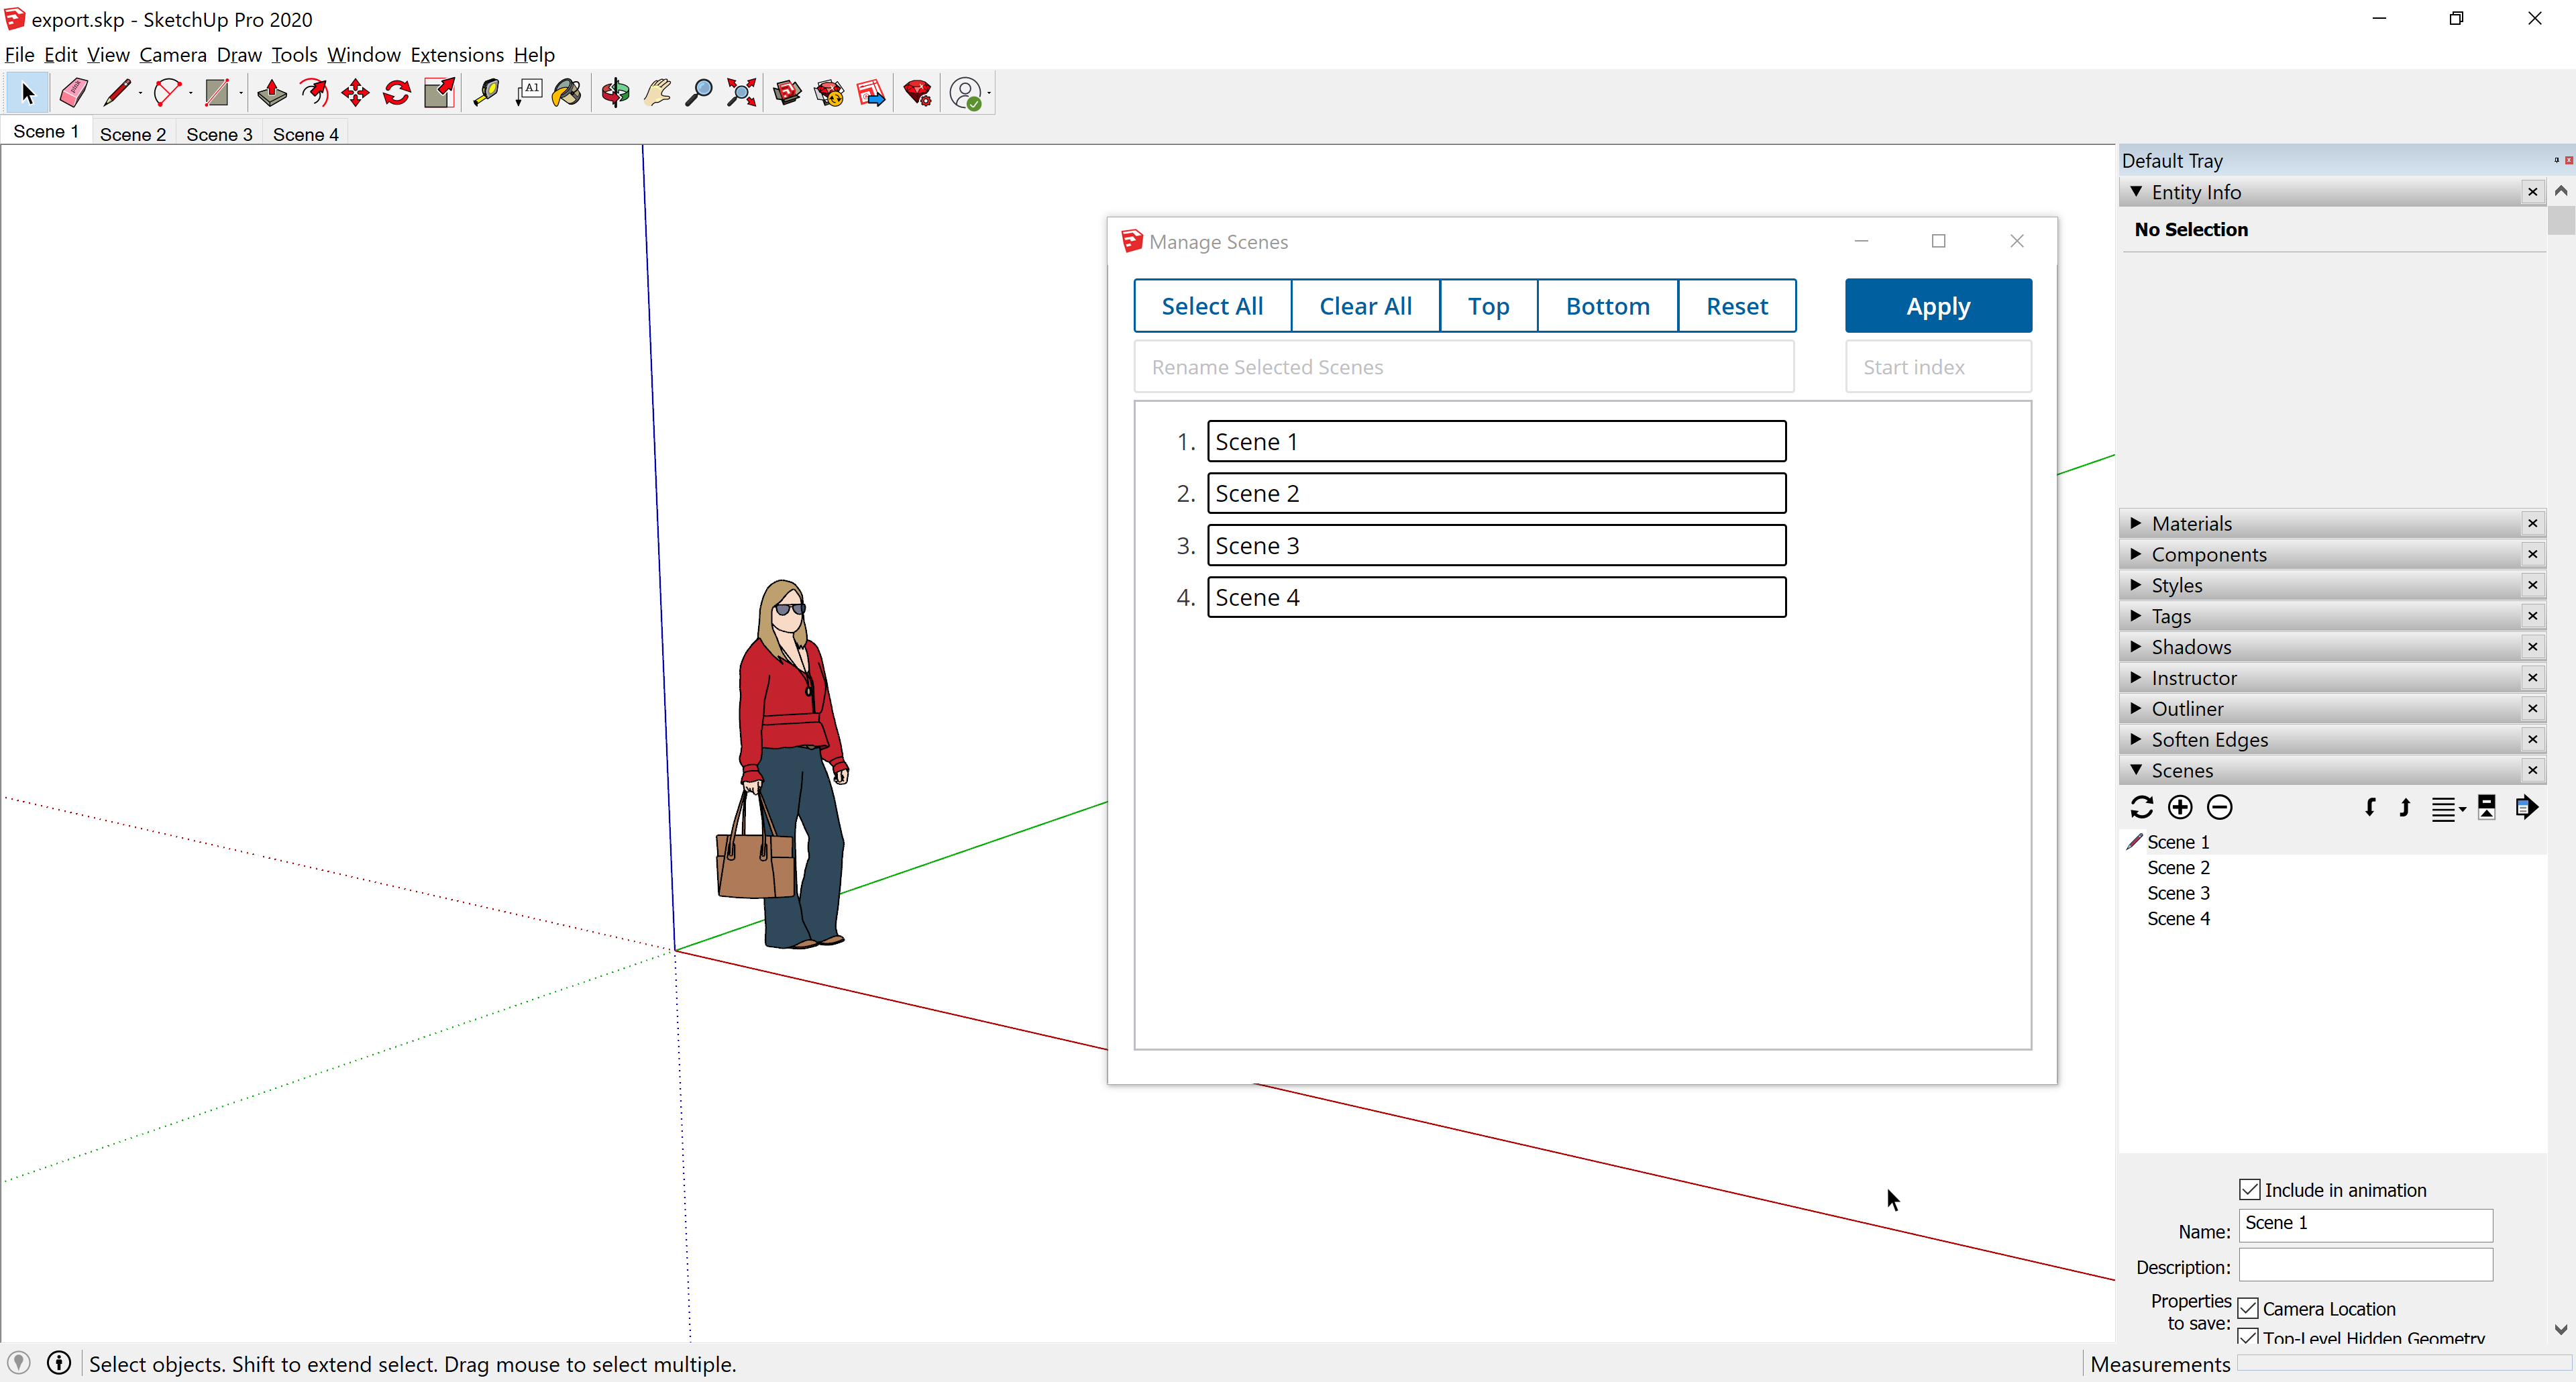Screen dimensions: 2576x1382
Task: Choose the Tape Measure tool
Action: tap(486, 93)
